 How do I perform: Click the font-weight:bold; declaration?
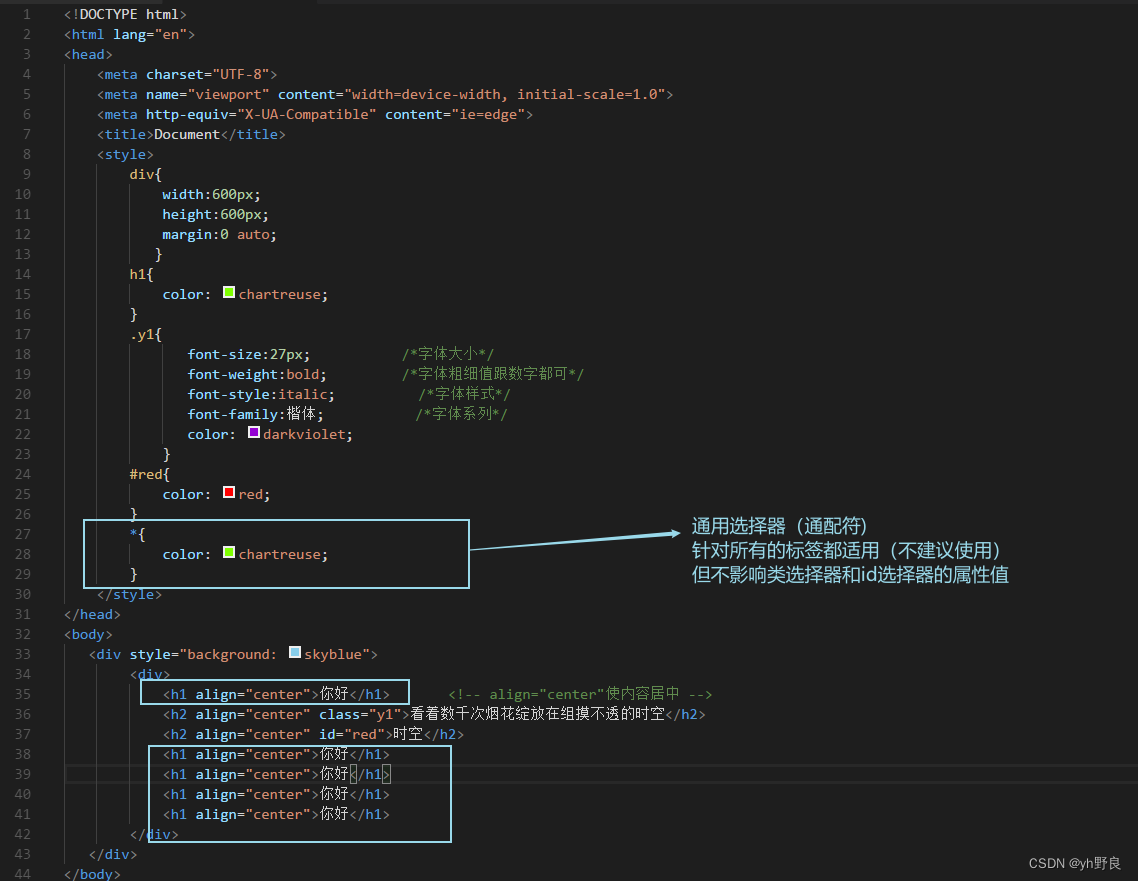pos(257,374)
